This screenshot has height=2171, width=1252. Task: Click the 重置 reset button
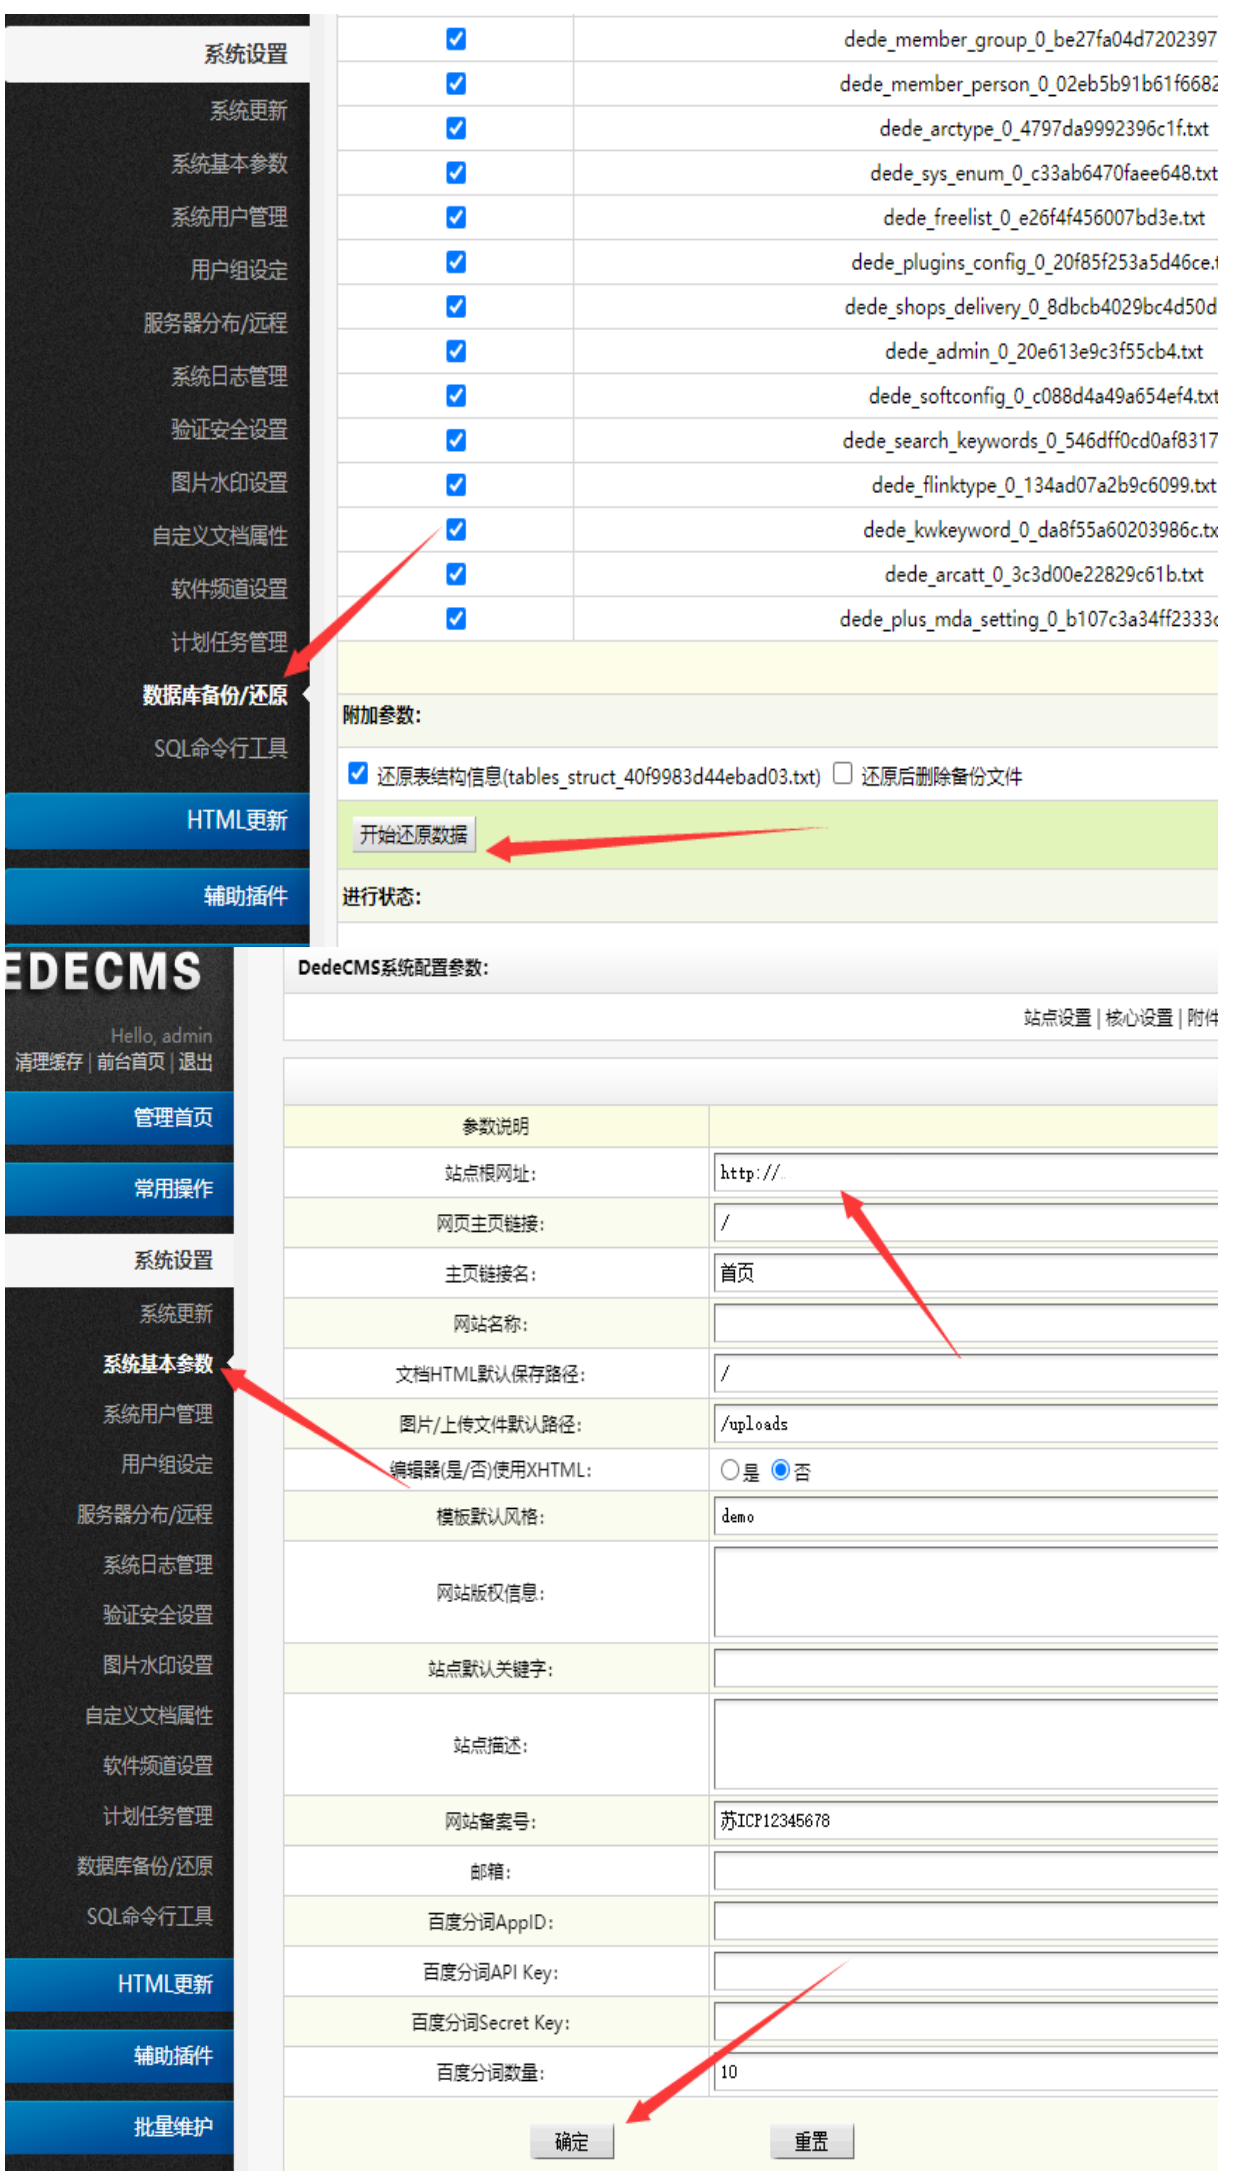click(811, 2140)
